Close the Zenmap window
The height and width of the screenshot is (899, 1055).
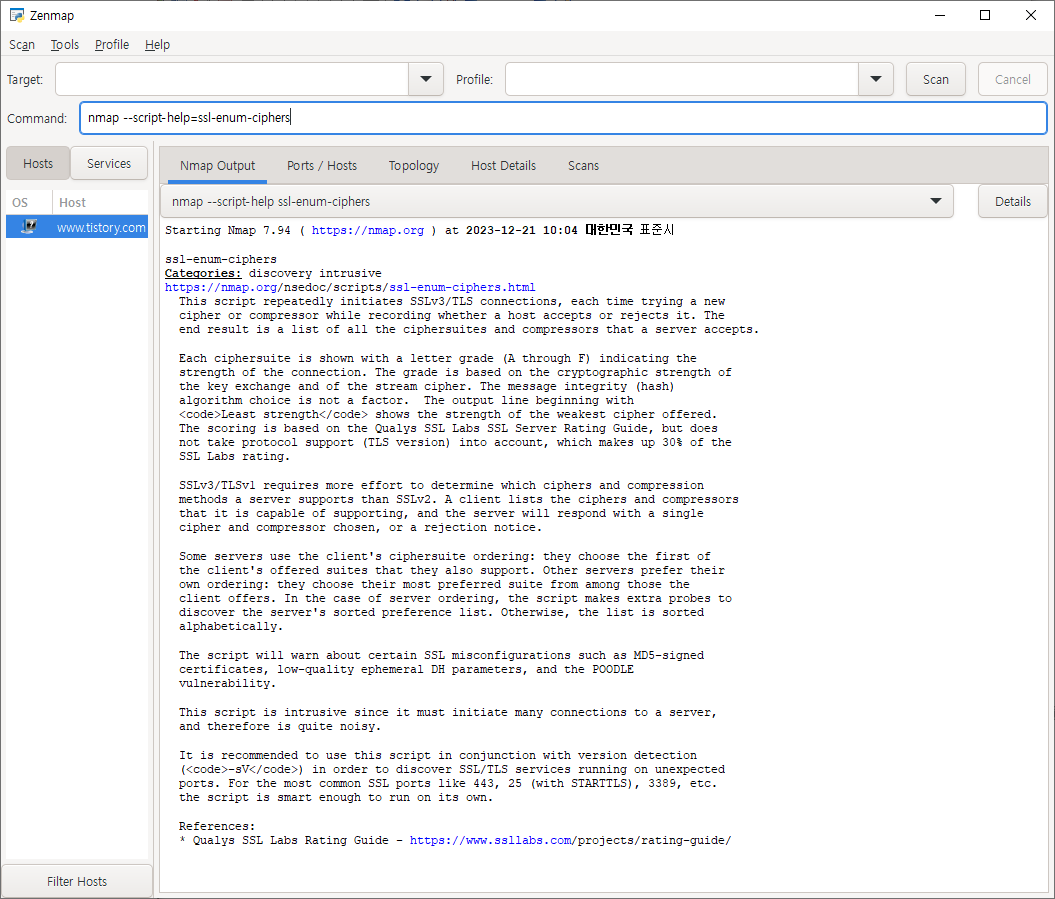tap(1031, 15)
